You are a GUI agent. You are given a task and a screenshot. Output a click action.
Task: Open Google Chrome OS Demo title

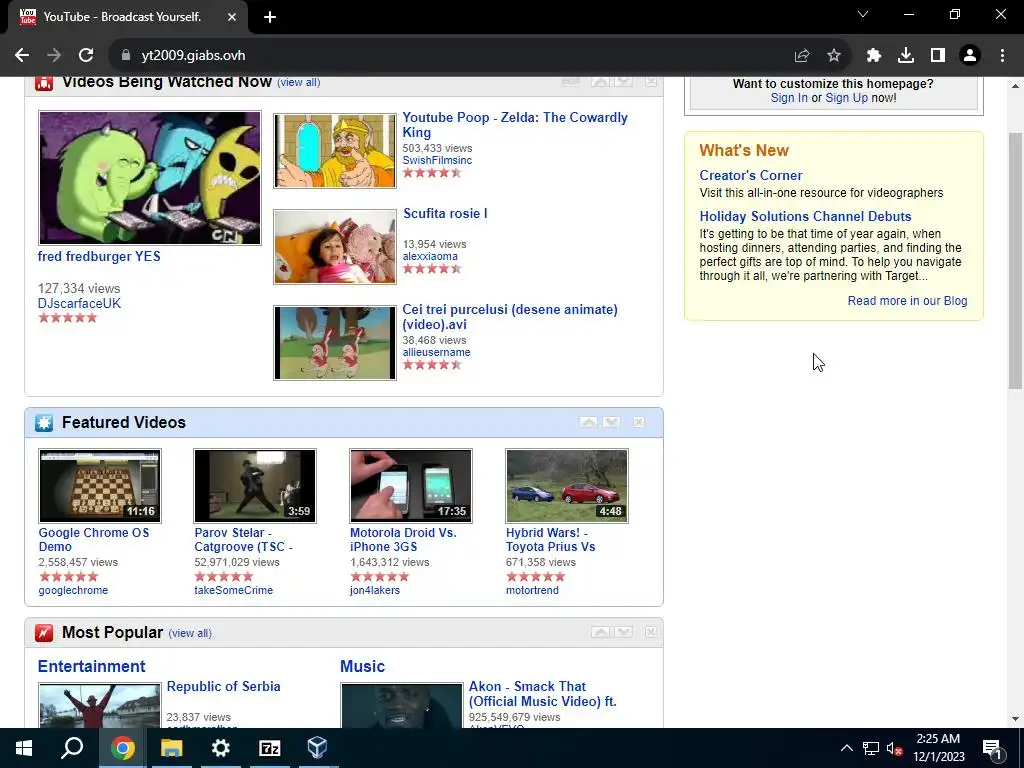pos(93,540)
